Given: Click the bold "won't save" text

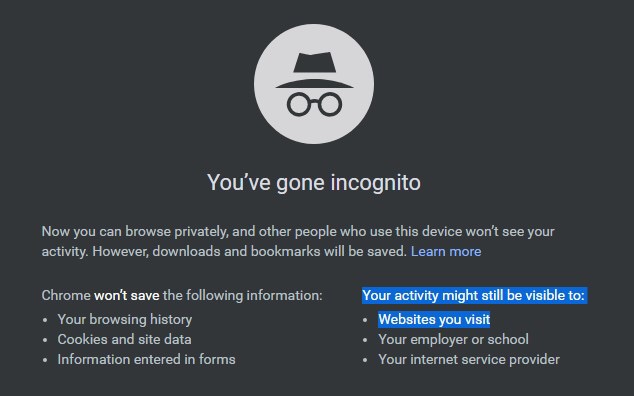Looking at the screenshot, I should coord(127,295).
